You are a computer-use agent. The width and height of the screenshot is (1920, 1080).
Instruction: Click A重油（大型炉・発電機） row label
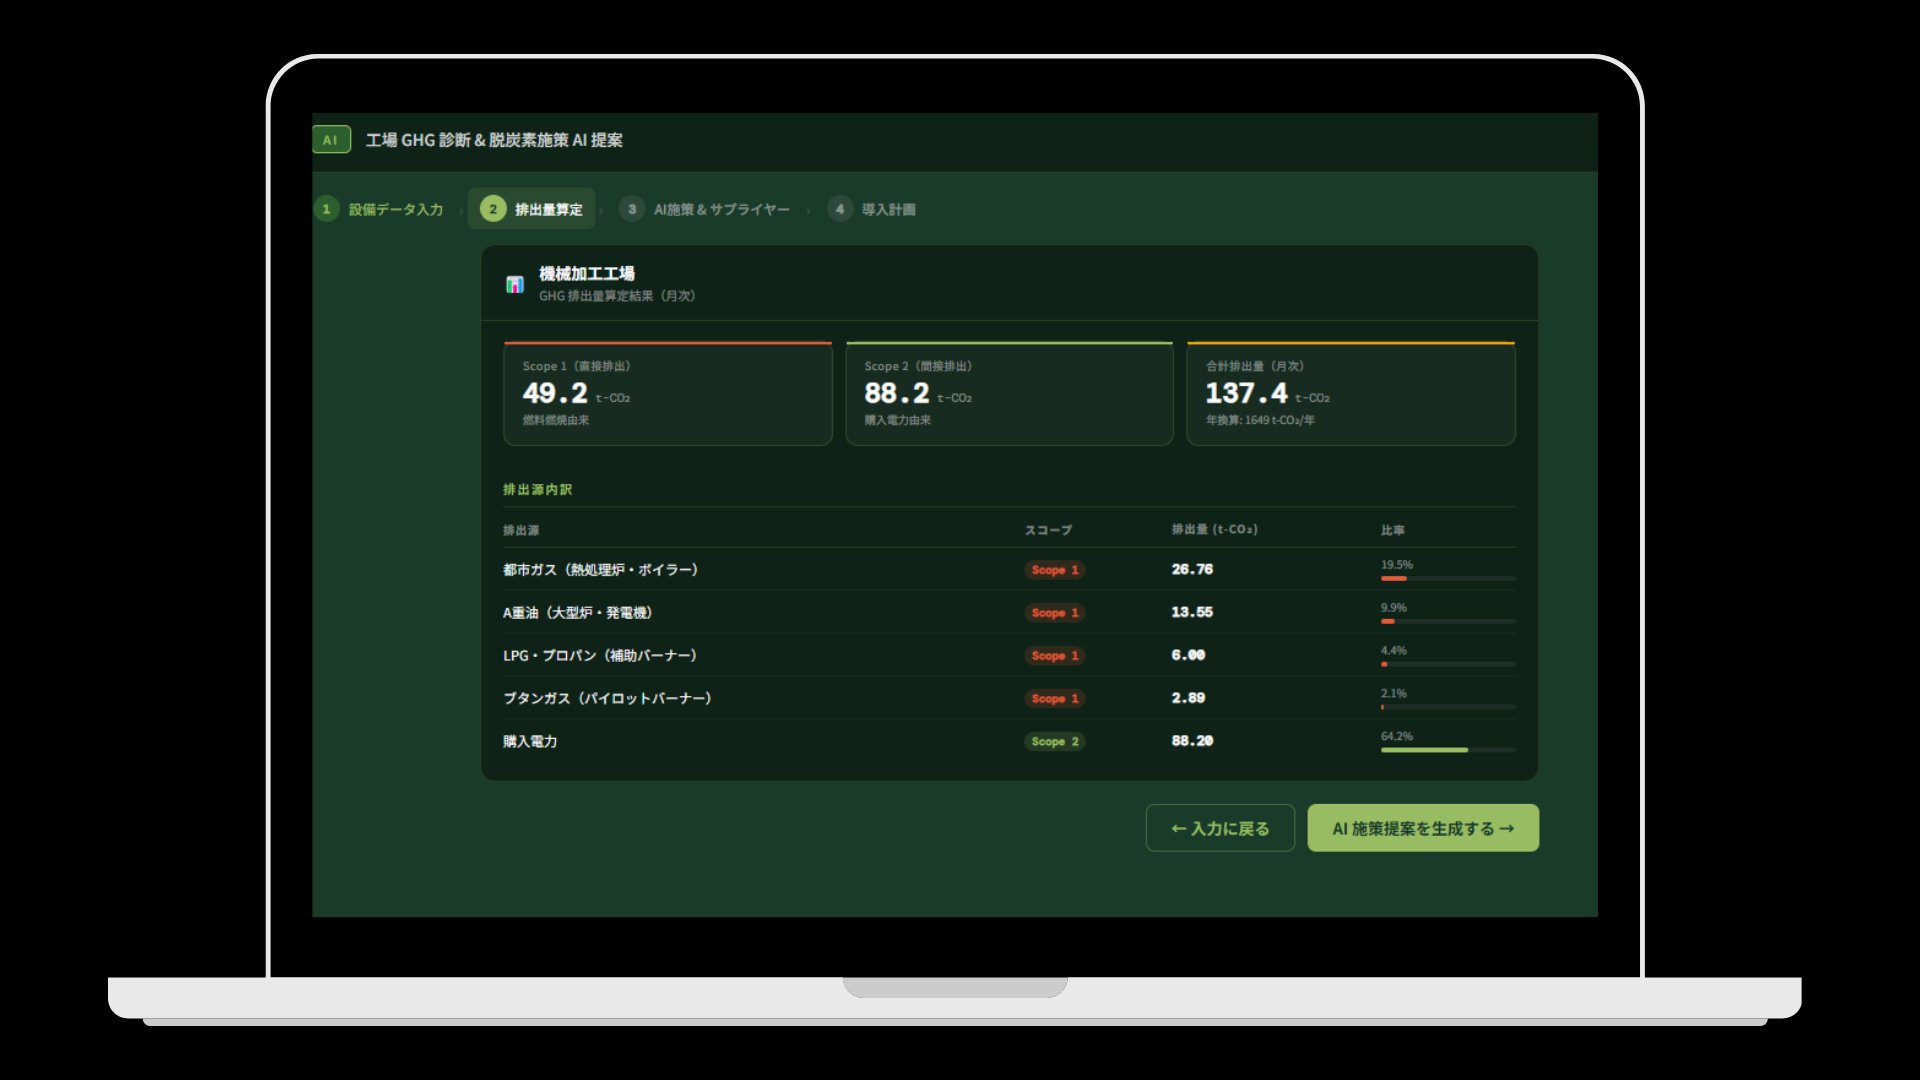pos(578,613)
